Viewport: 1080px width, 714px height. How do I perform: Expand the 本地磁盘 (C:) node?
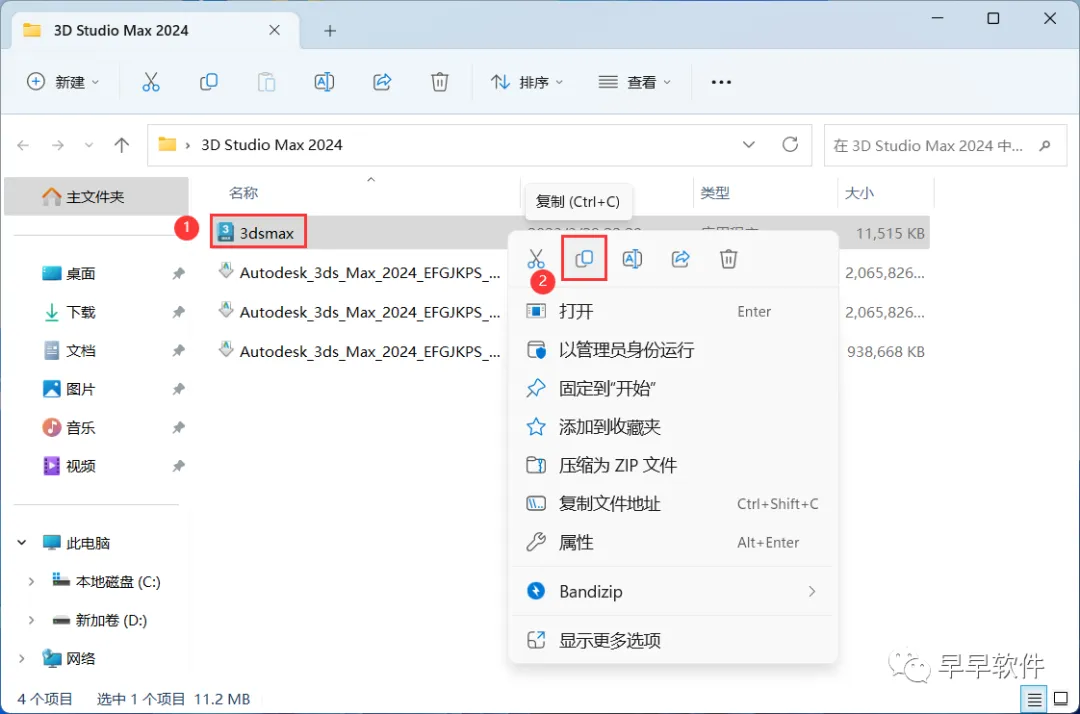coord(31,582)
